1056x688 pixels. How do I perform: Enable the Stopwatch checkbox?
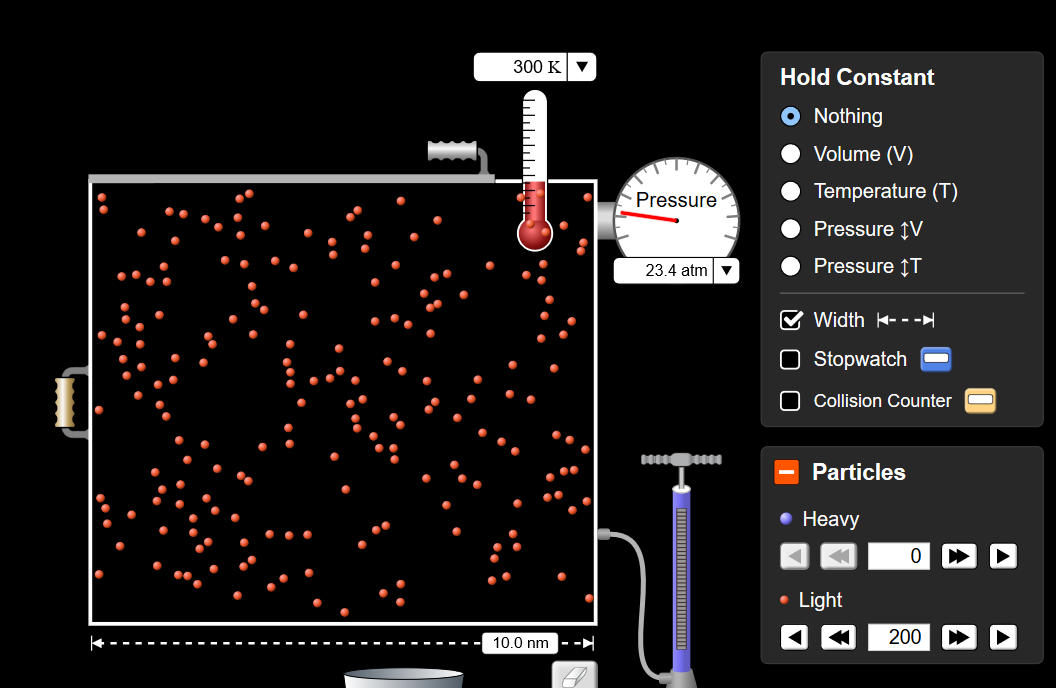[x=790, y=359]
